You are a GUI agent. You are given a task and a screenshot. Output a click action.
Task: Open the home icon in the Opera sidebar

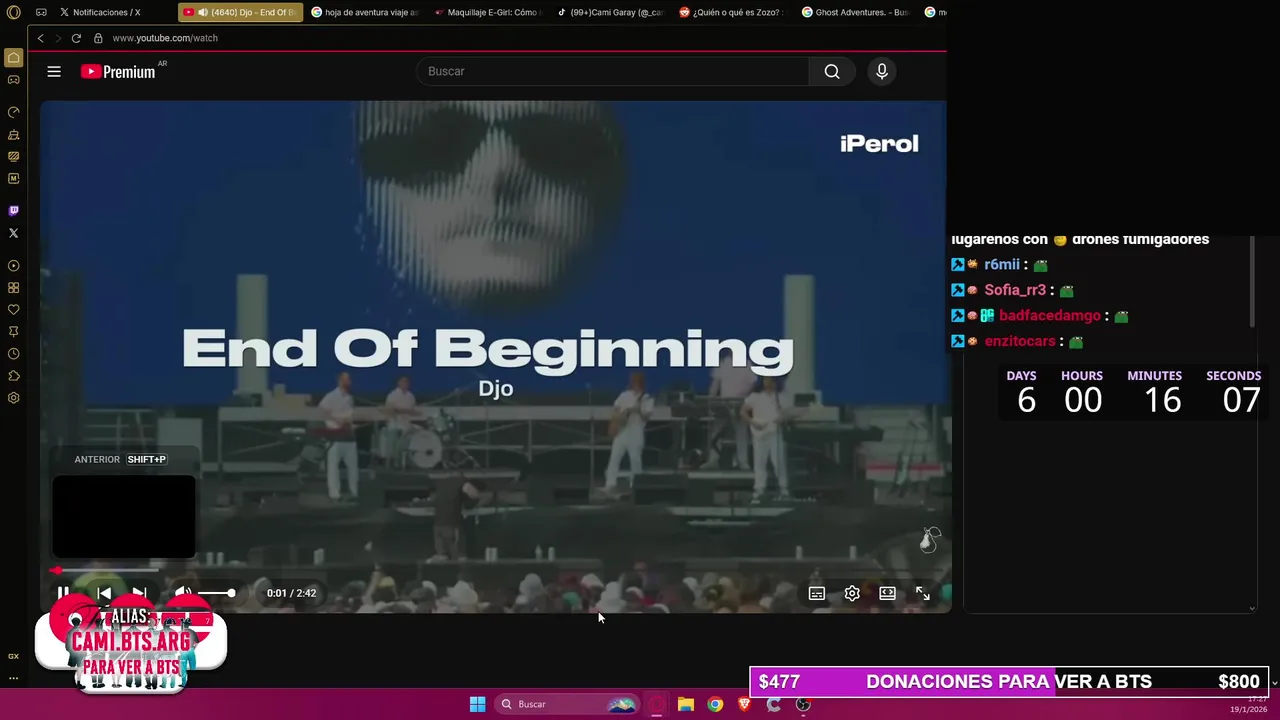[13, 58]
